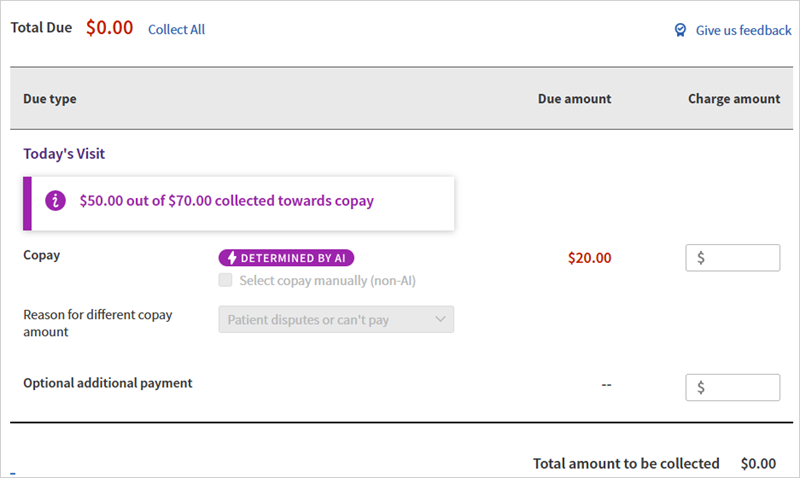Click the feedback ribbon icon
Image resolution: width=800 pixels, height=478 pixels.
point(680,30)
